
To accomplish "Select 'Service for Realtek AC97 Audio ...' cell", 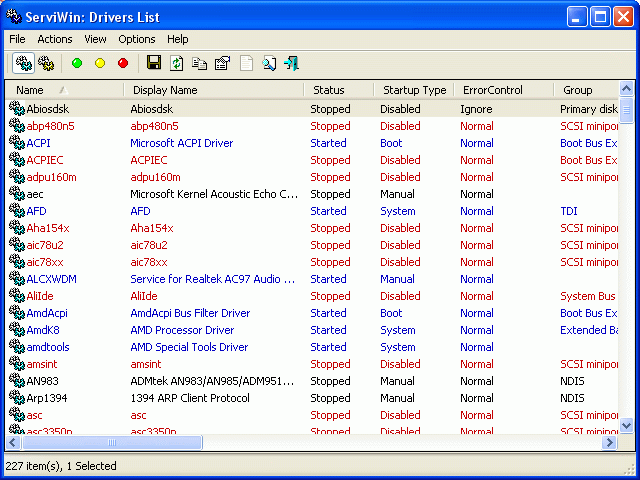I will 212,279.
